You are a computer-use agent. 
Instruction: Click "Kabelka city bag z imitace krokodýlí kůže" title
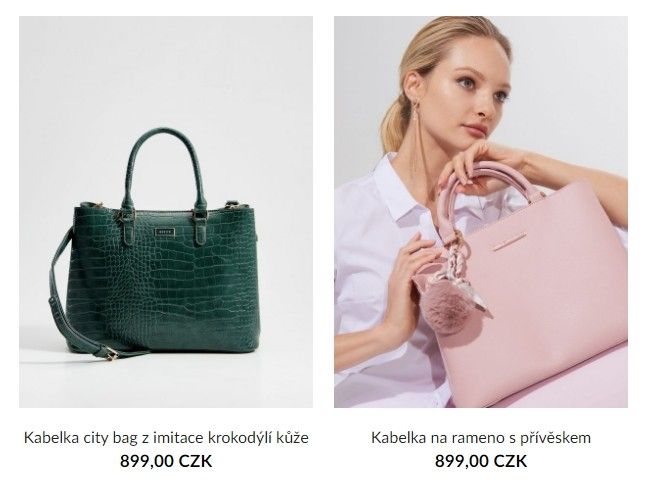[x=166, y=438]
